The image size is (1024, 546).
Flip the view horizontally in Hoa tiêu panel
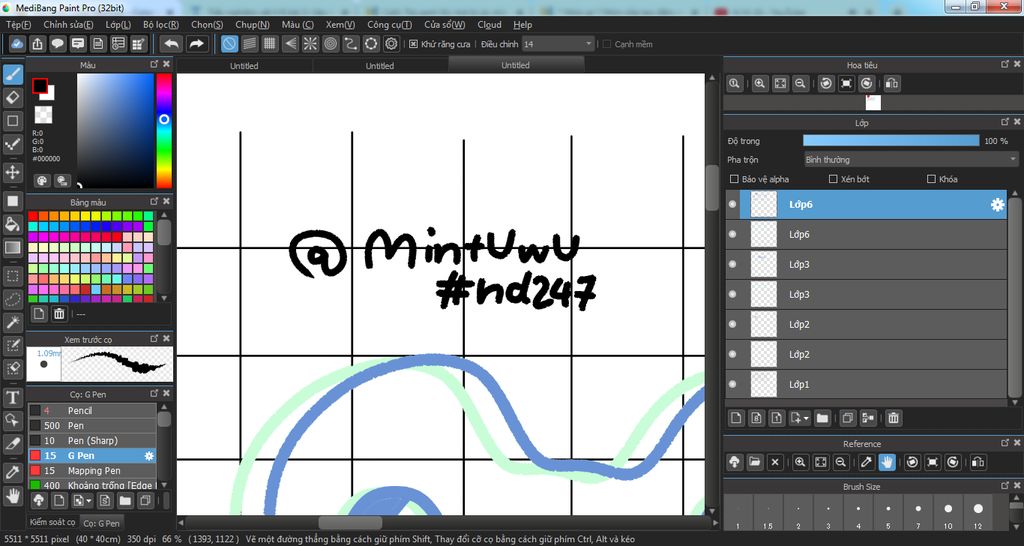tap(892, 84)
